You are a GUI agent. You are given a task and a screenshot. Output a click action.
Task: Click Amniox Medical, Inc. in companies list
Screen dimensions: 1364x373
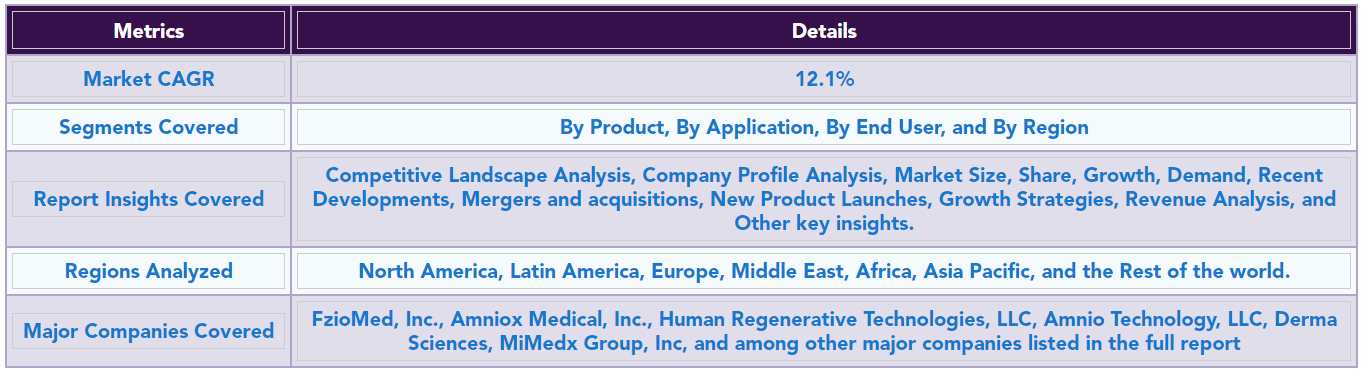point(551,319)
